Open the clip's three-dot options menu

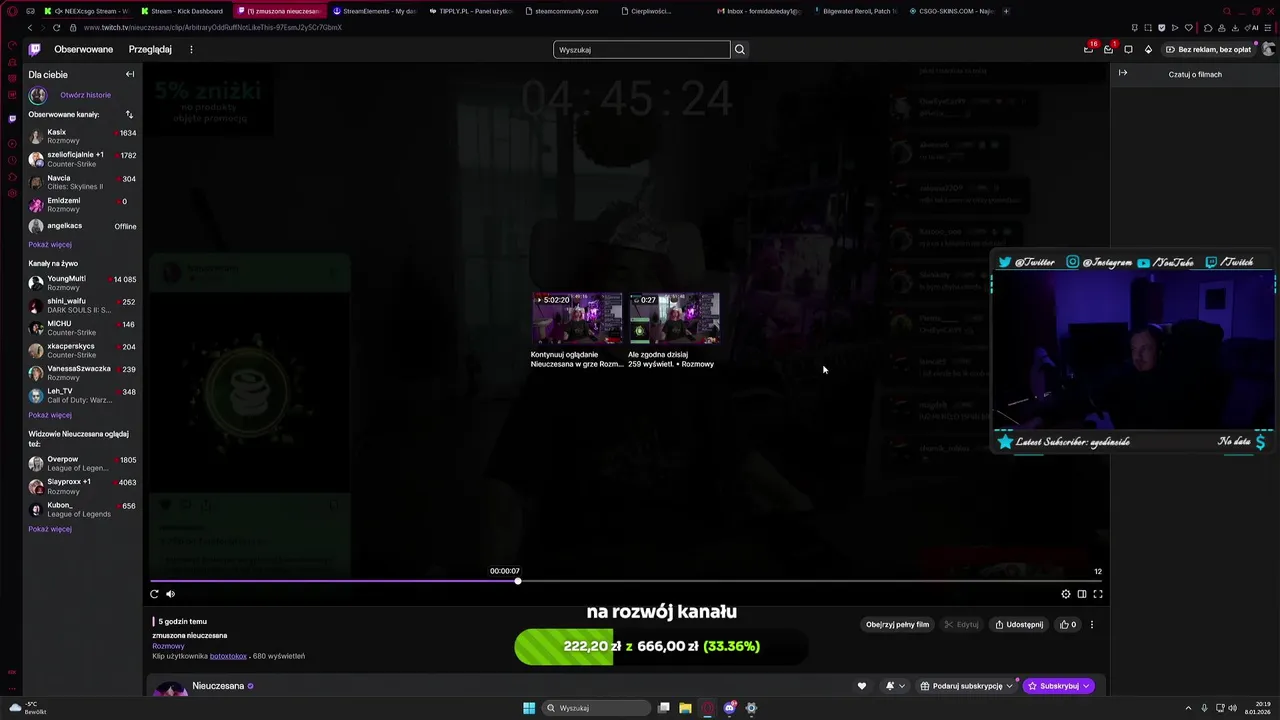point(1092,624)
